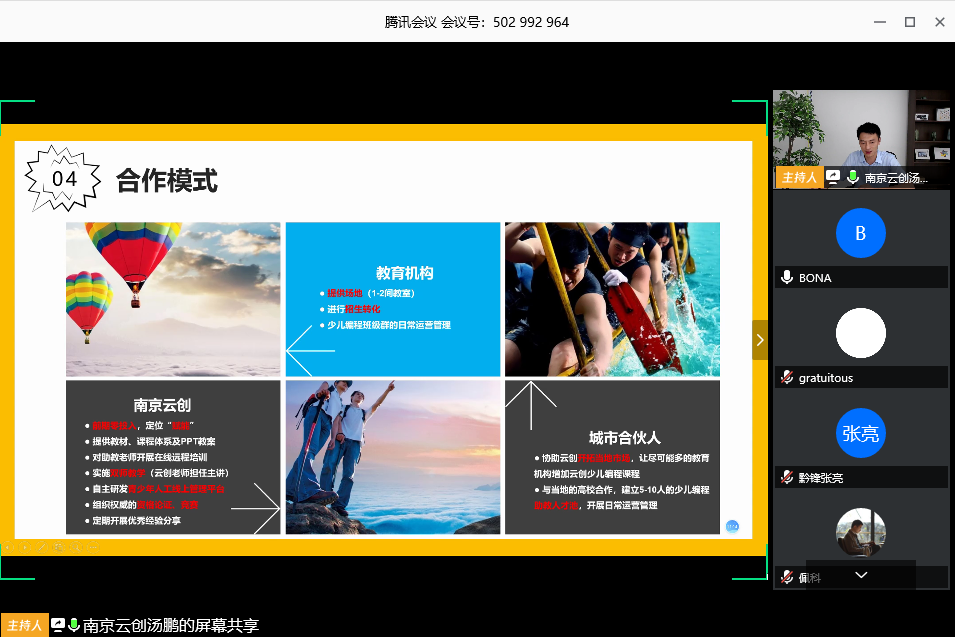Click the muted microphone icon beside 黔锋张亮
Image resolution: width=955 pixels, height=637 pixels.
pyautogui.click(x=787, y=478)
